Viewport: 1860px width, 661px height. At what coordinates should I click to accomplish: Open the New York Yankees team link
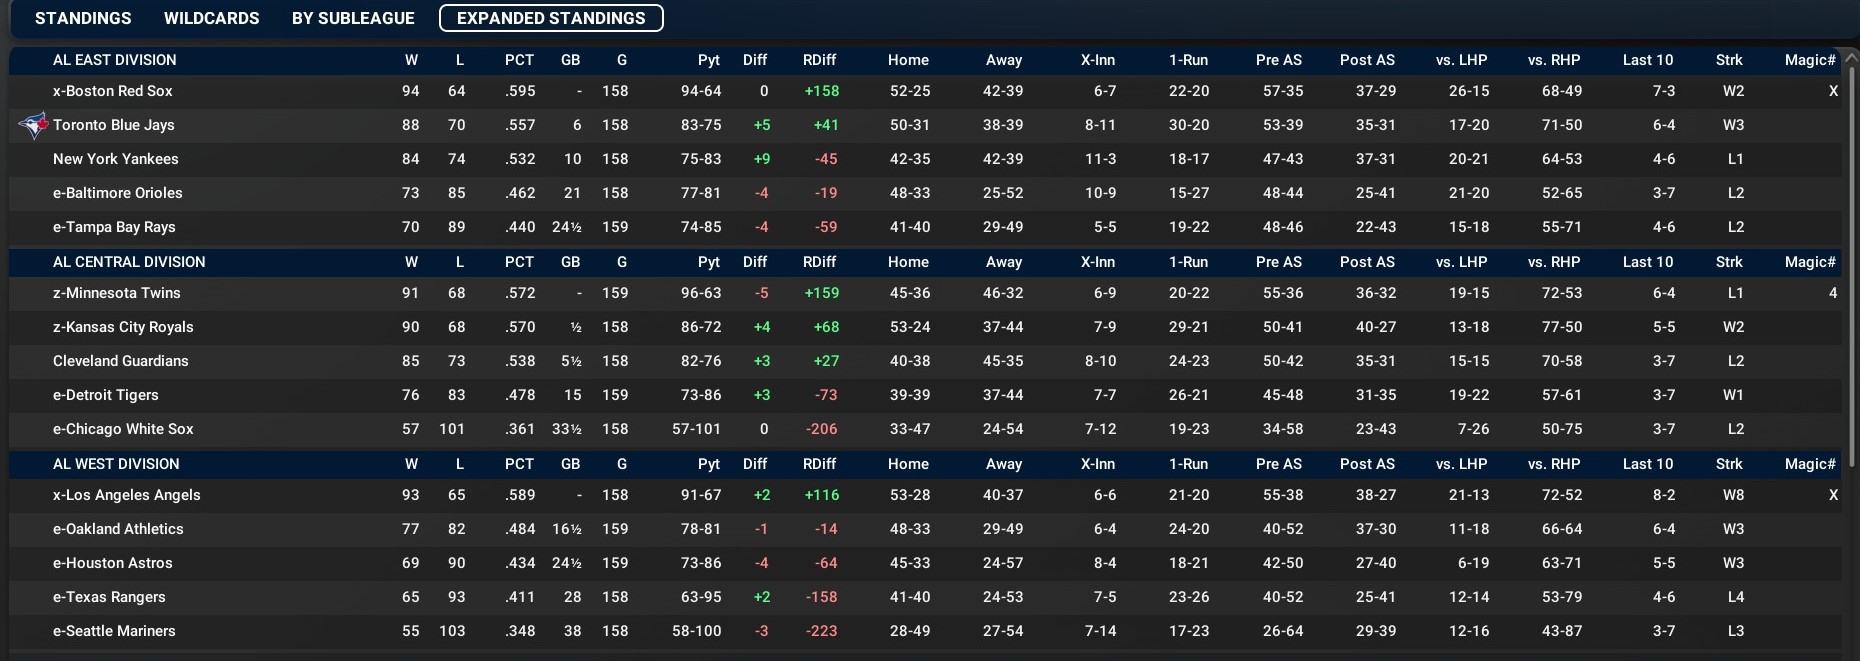click(115, 159)
